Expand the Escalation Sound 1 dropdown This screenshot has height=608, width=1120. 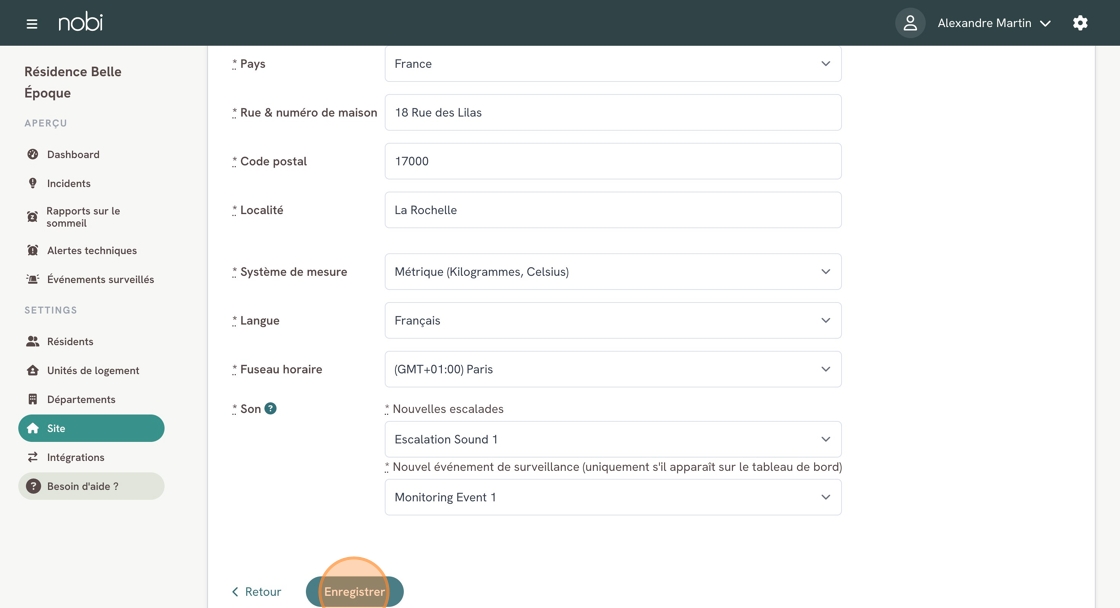coord(612,439)
